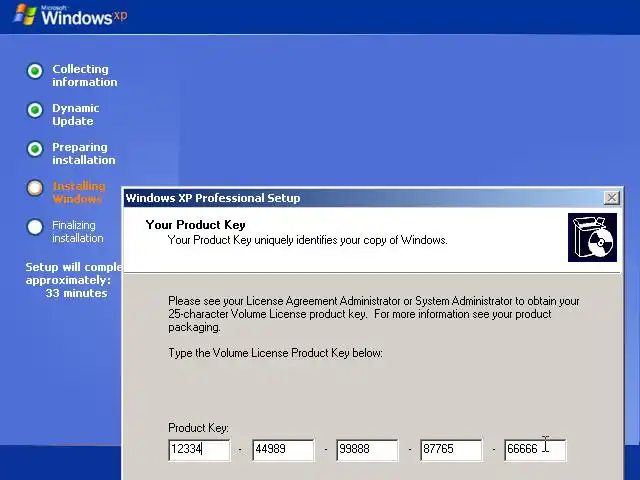This screenshot has width=640, height=480.
Task: Click the green Preparing installation step indicator
Action: pyautogui.click(x=35, y=149)
